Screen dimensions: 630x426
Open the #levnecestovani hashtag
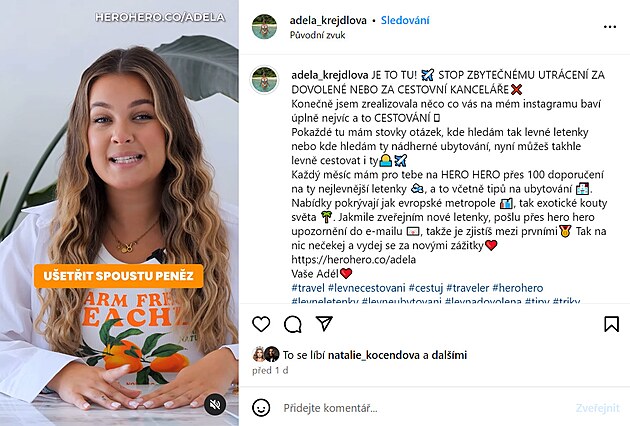[x=367, y=288]
